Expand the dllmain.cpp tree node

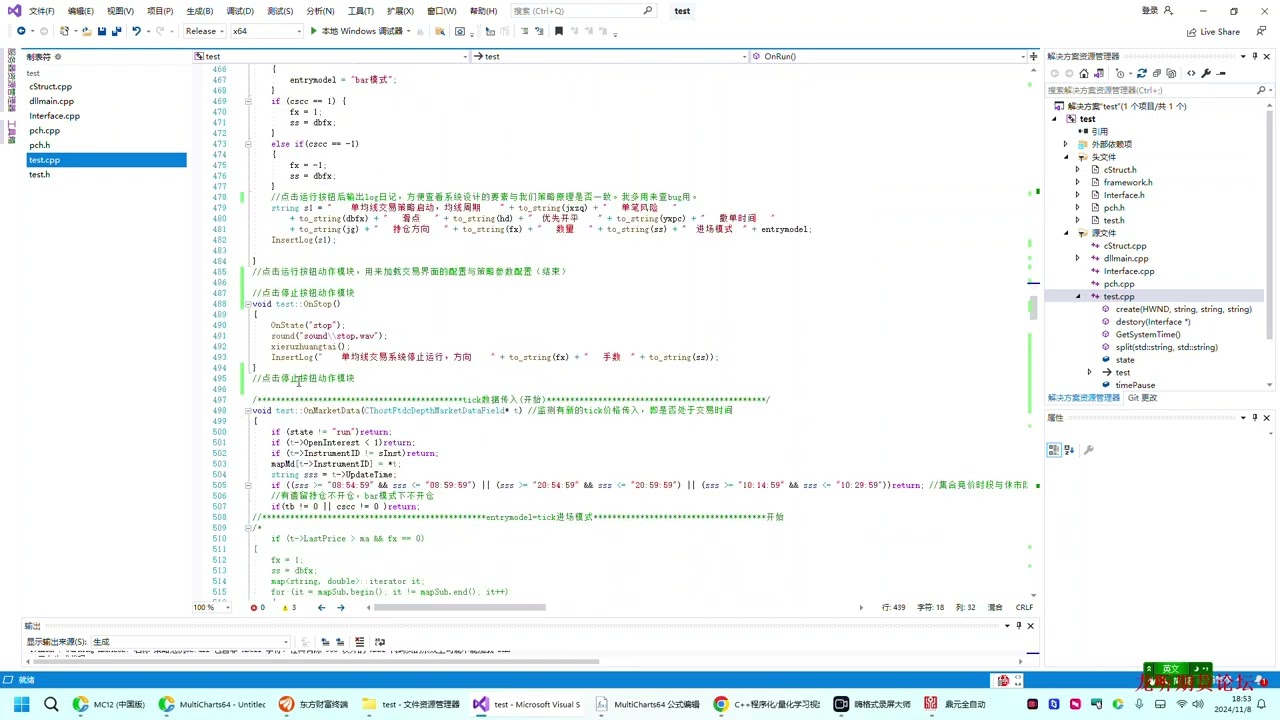click(1078, 258)
